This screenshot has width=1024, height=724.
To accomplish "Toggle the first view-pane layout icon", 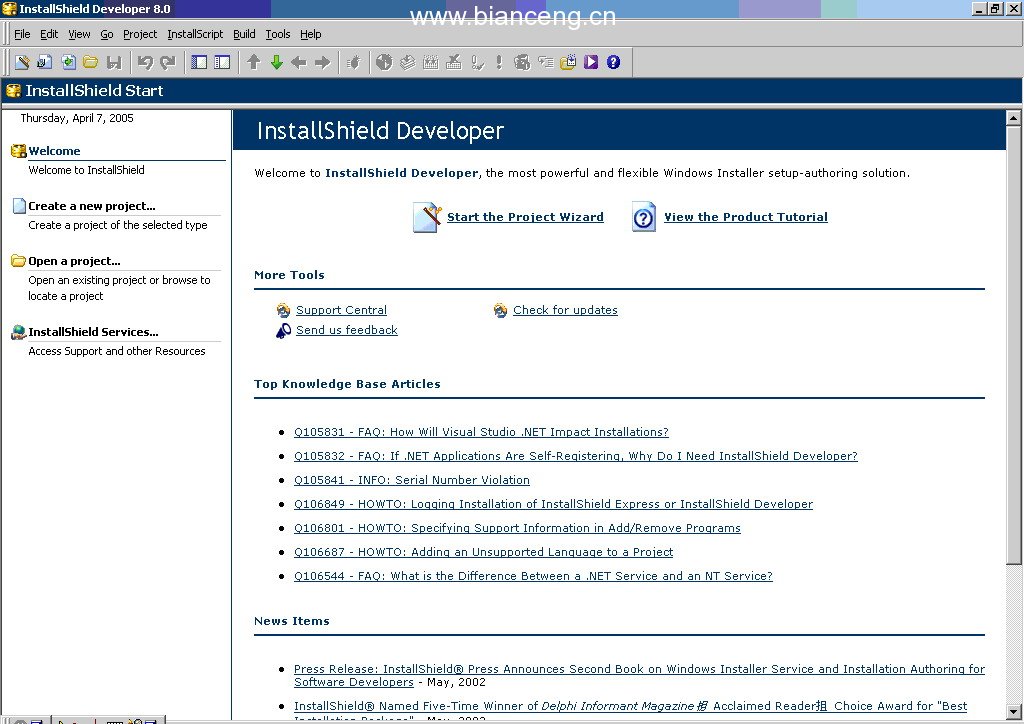I will (199, 62).
